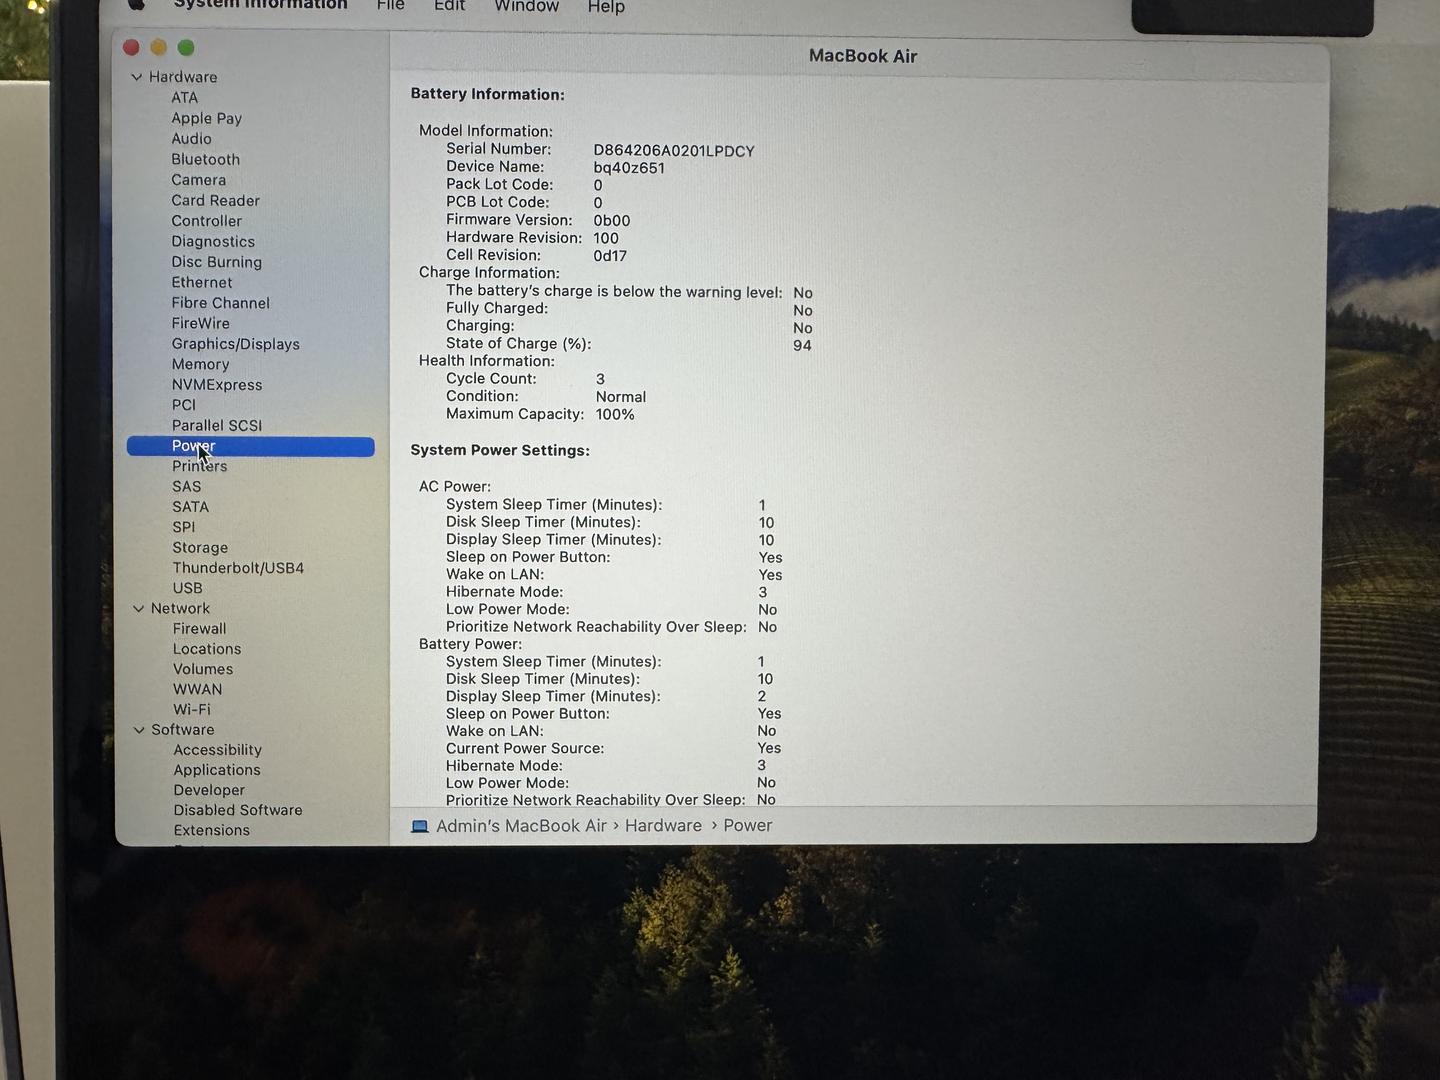
Task: Open the Window menu
Action: click(x=527, y=5)
